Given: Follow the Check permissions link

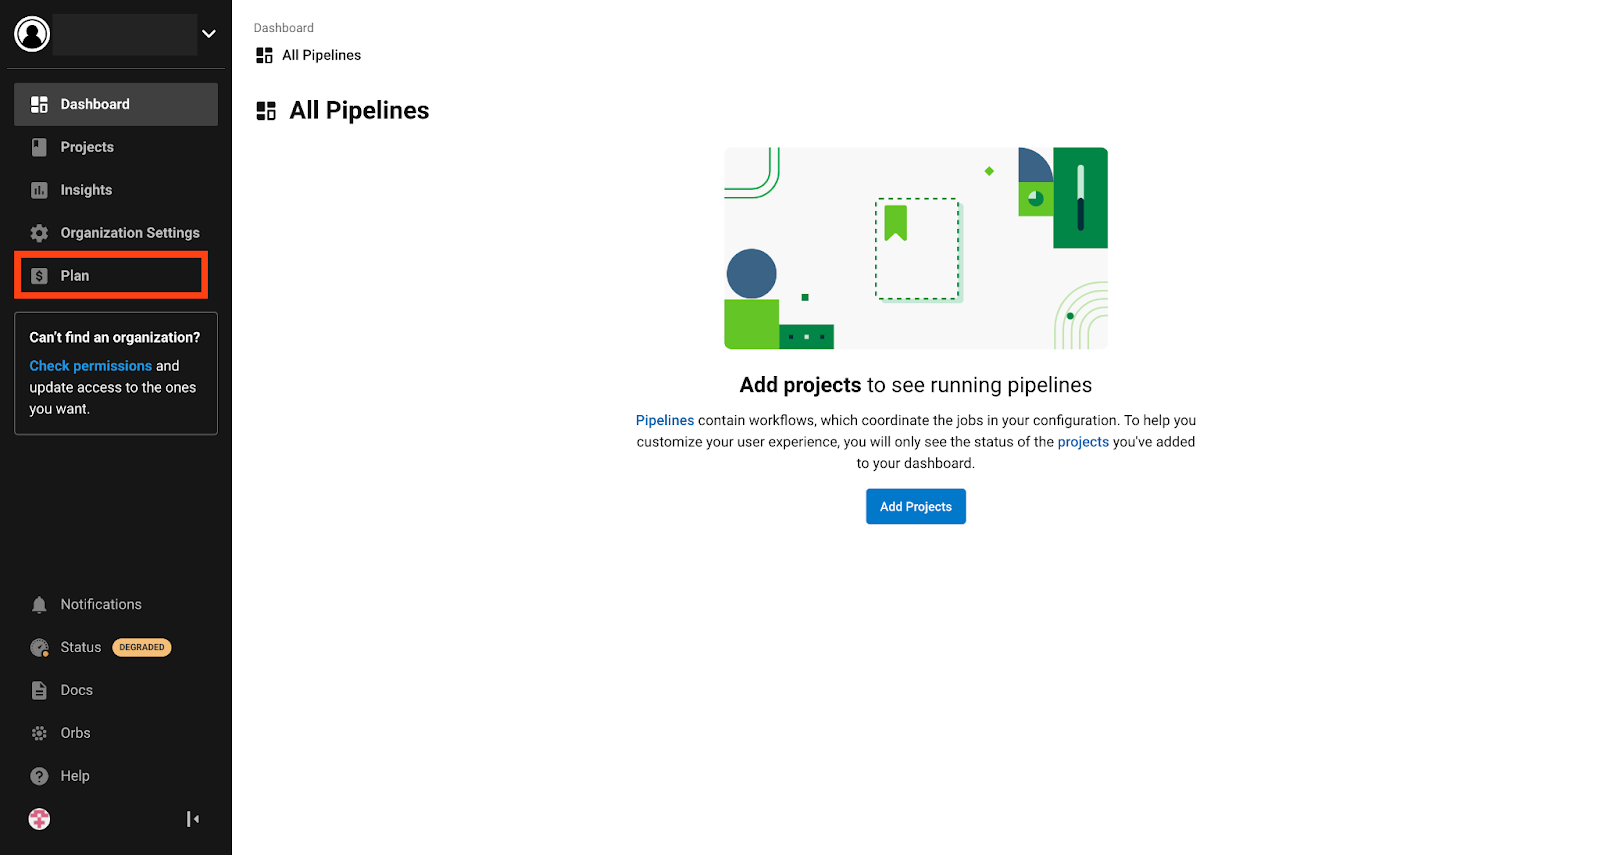Looking at the screenshot, I should coord(90,366).
